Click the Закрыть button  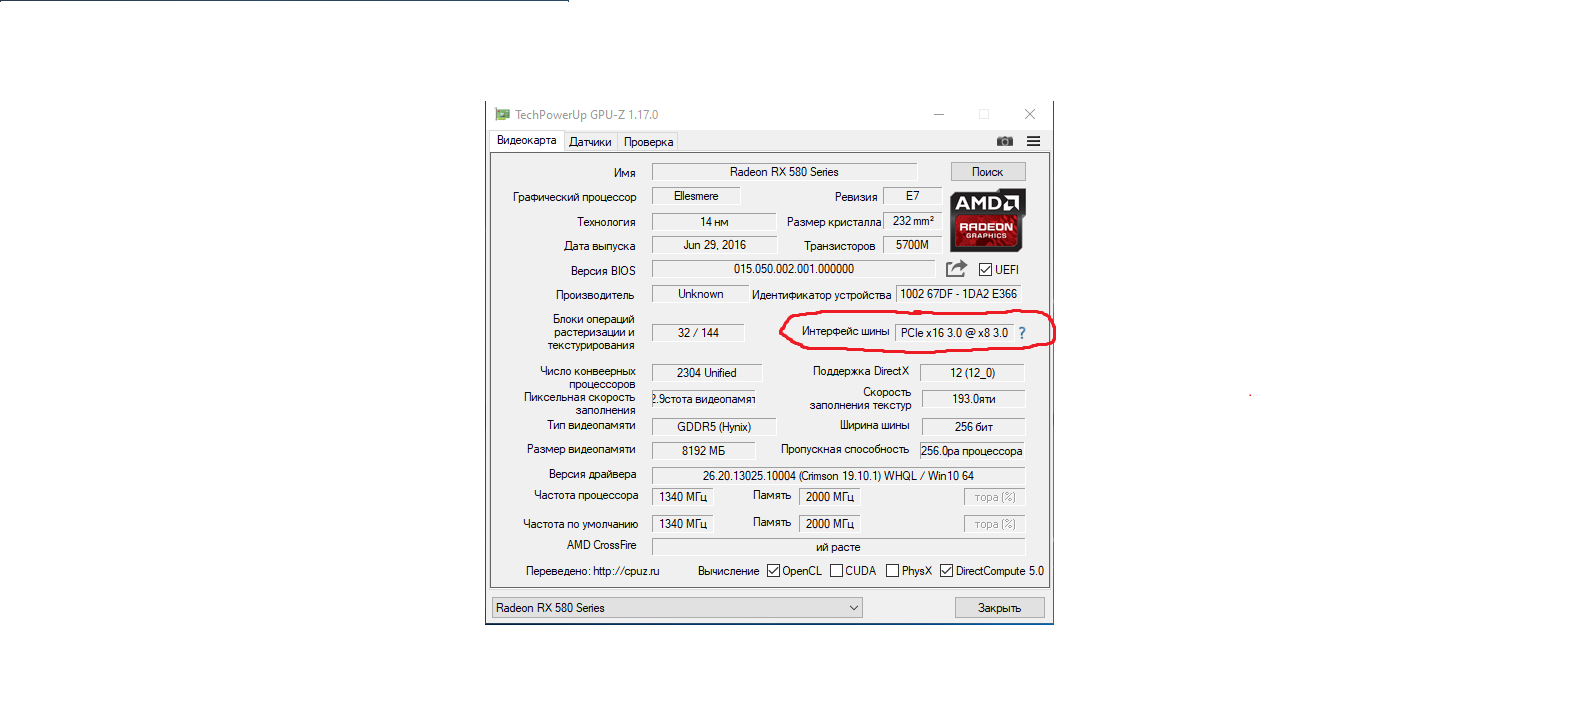click(999, 608)
